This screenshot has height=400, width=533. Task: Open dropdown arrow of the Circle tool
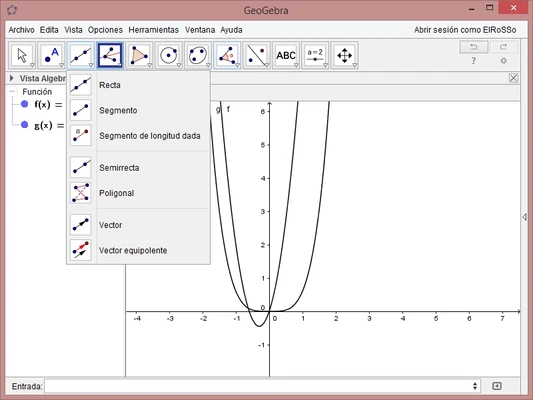[x=179, y=65]
